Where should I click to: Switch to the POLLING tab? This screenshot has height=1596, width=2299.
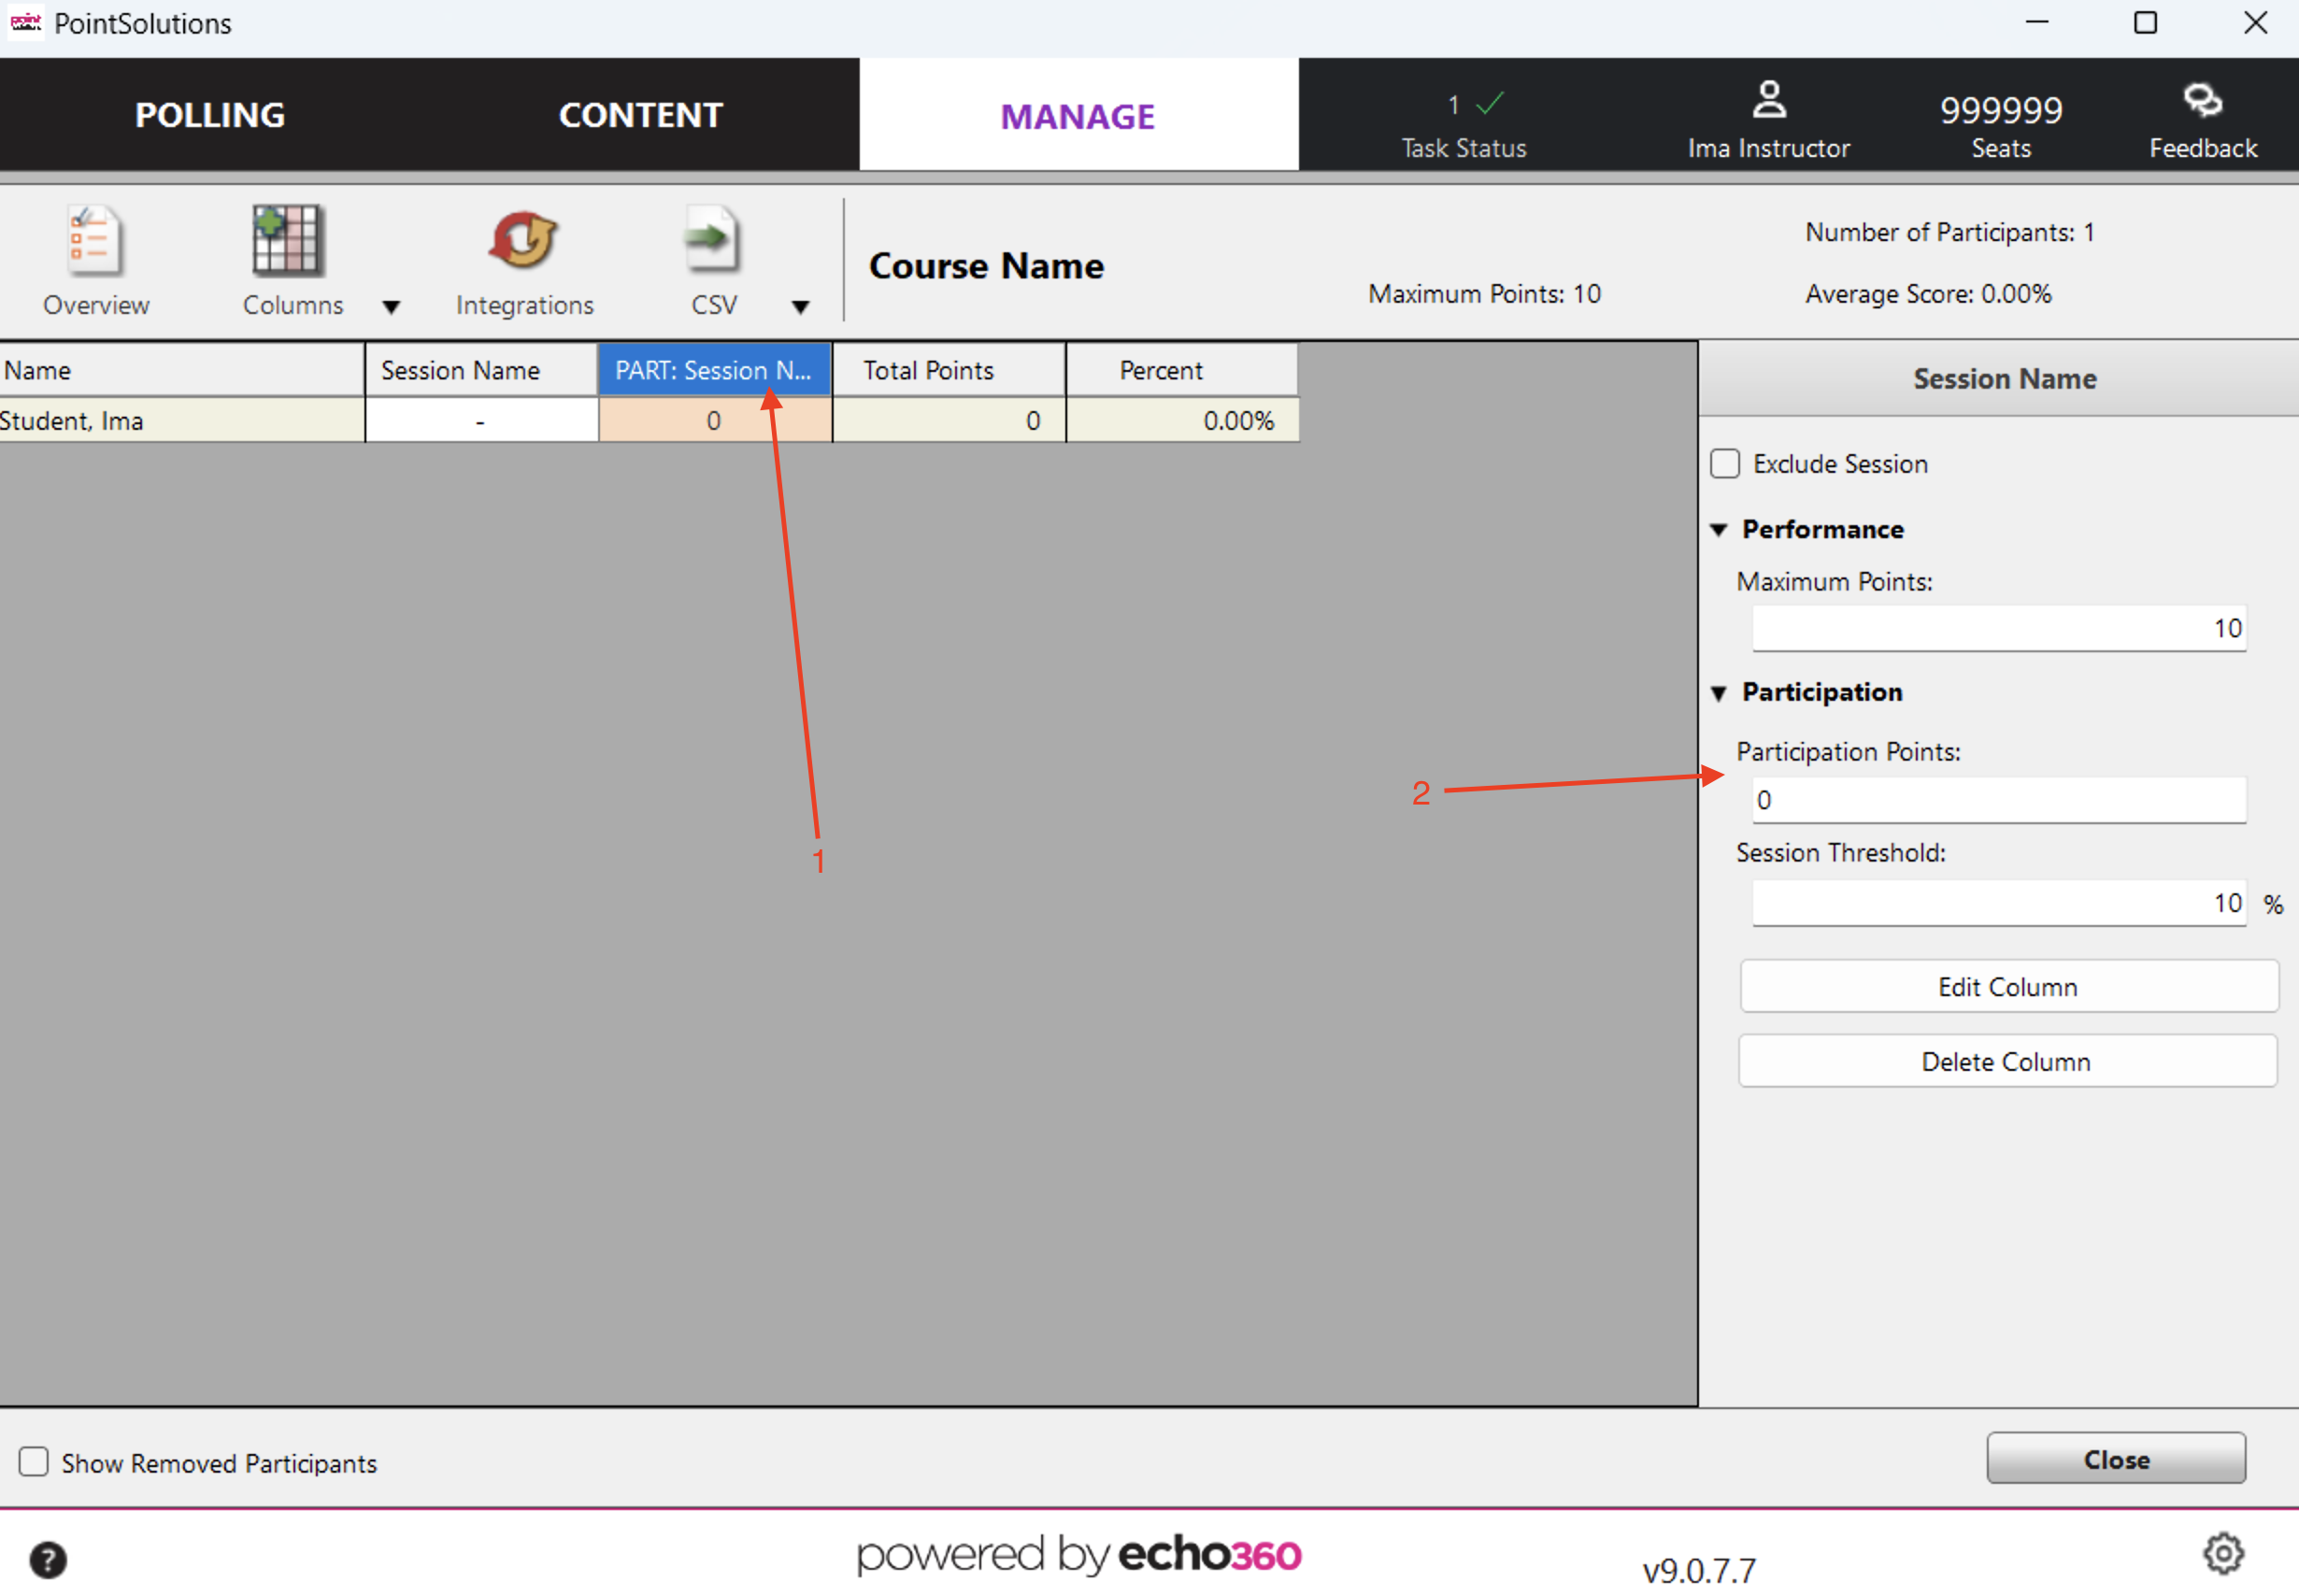click(210, 115)
